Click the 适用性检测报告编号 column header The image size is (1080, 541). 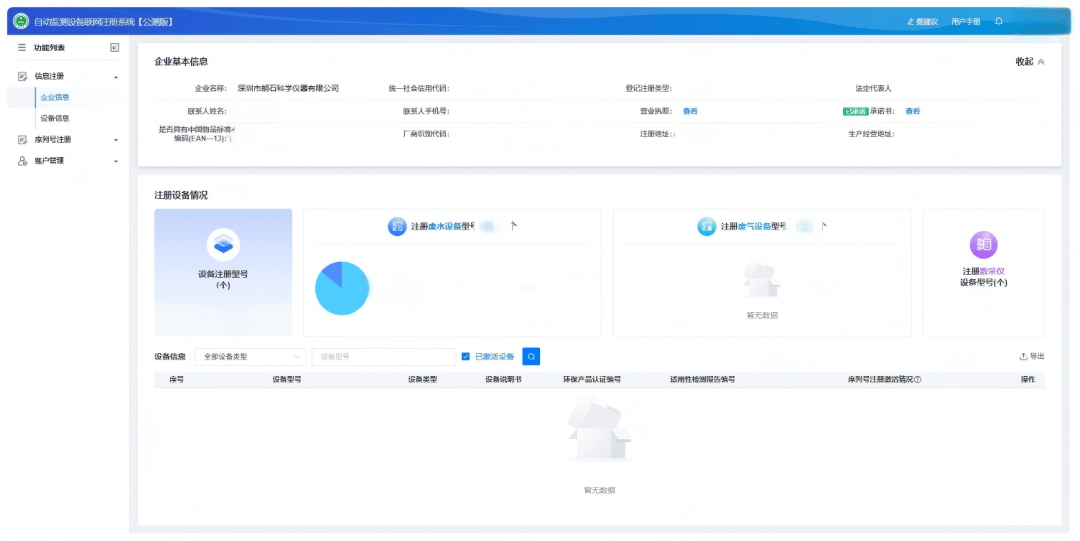702,380
